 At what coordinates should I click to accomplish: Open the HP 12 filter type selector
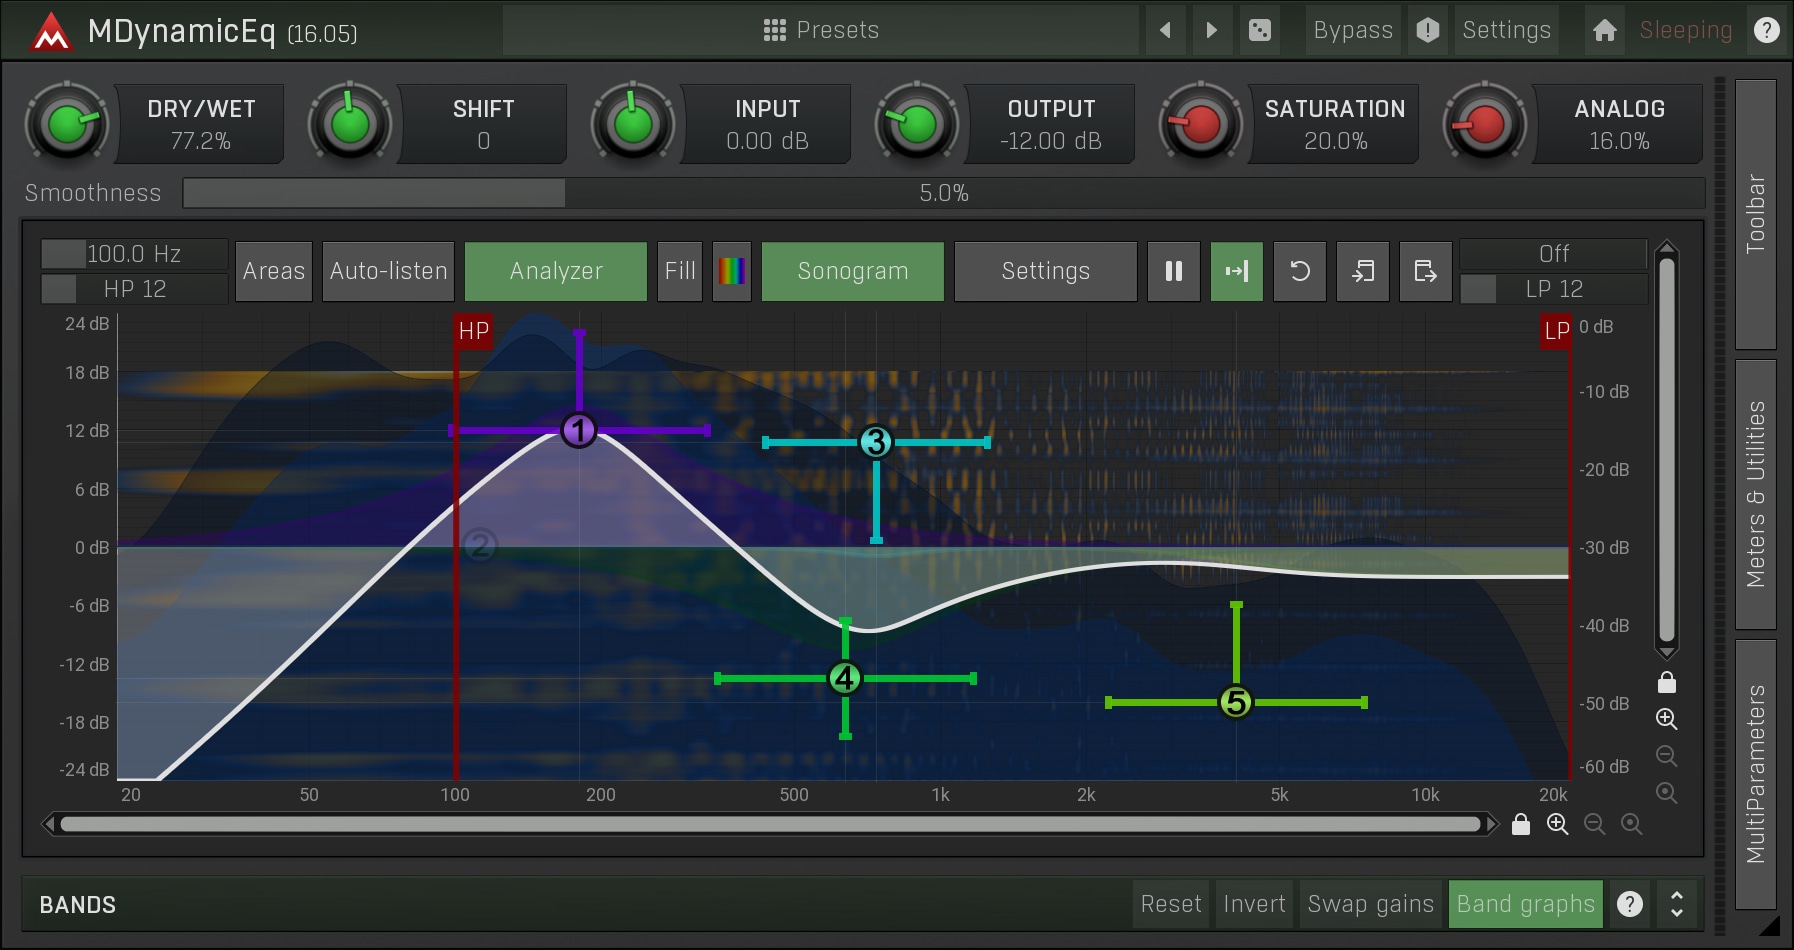(x=135, y=289)
